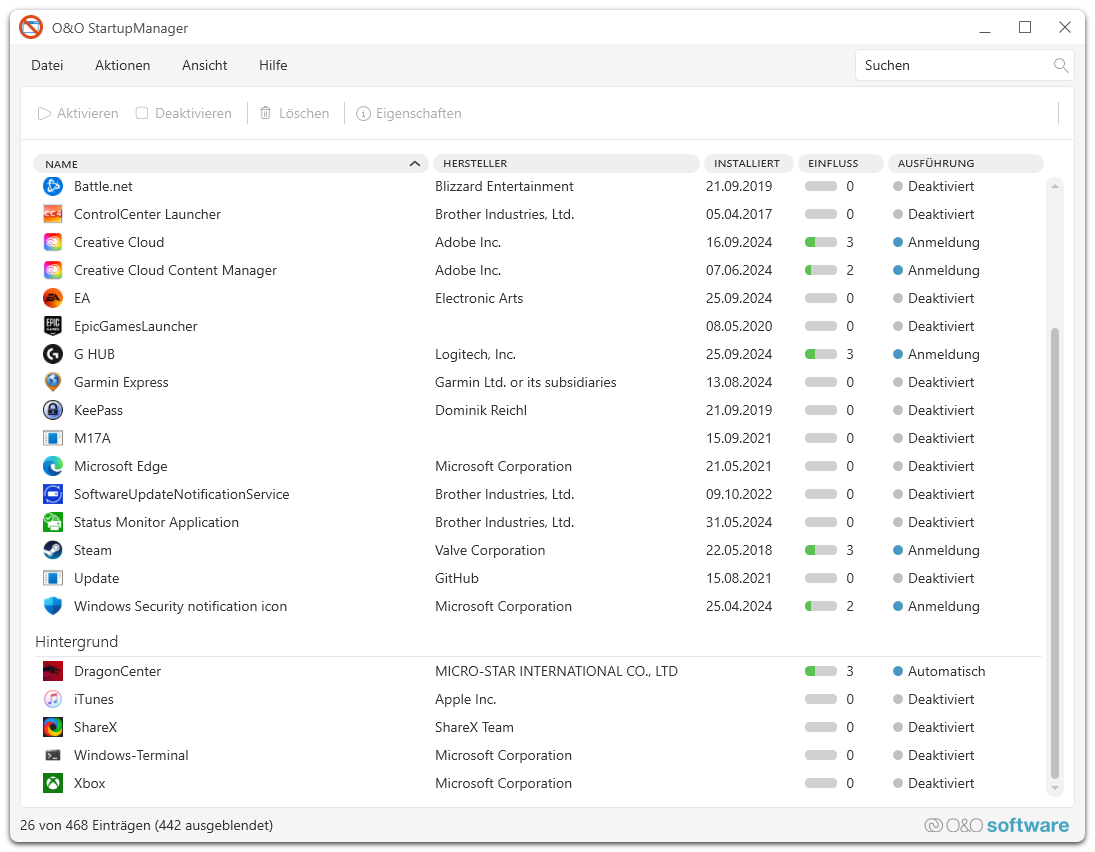Sort by the EINFLUSS column header
The height and width of the screenshot is (852, 1095).
click(x=839, y=163)
